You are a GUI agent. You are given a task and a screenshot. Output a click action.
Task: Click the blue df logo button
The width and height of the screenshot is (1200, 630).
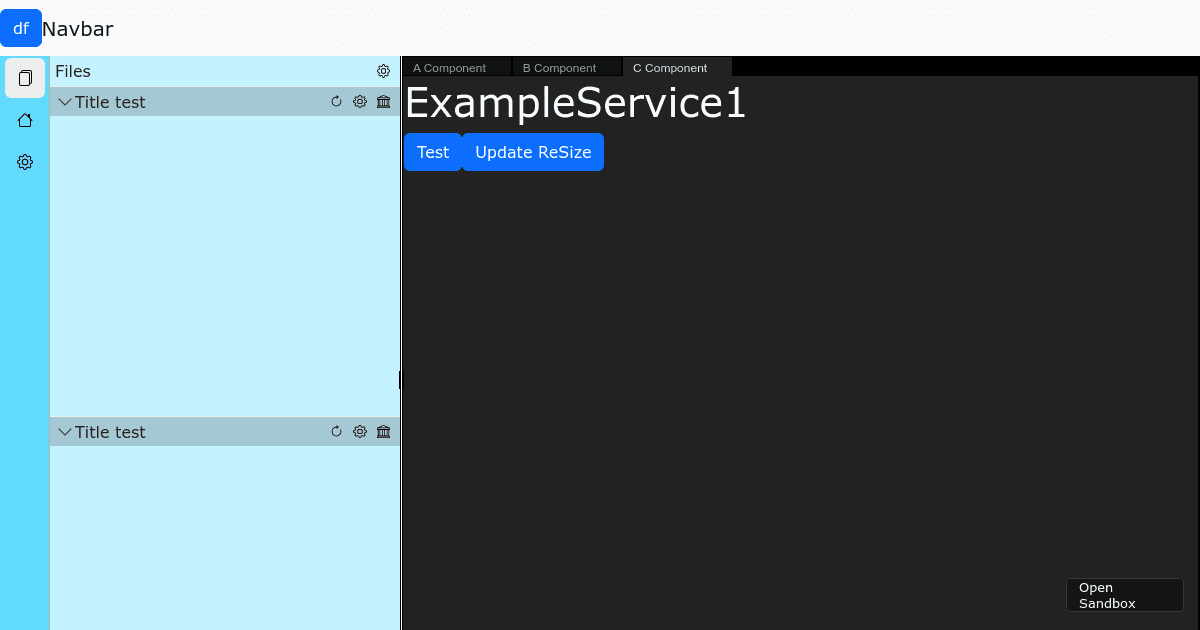pyautogui.click(x=21, y=28)
